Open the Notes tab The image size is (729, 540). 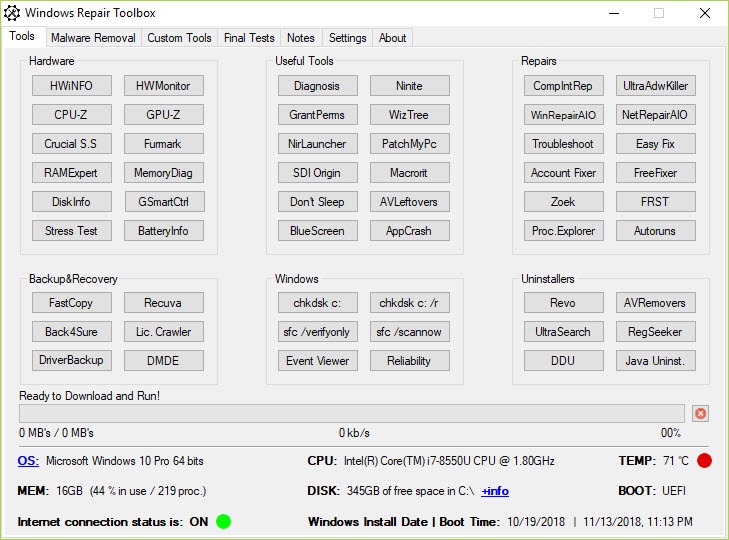point(300,38)
